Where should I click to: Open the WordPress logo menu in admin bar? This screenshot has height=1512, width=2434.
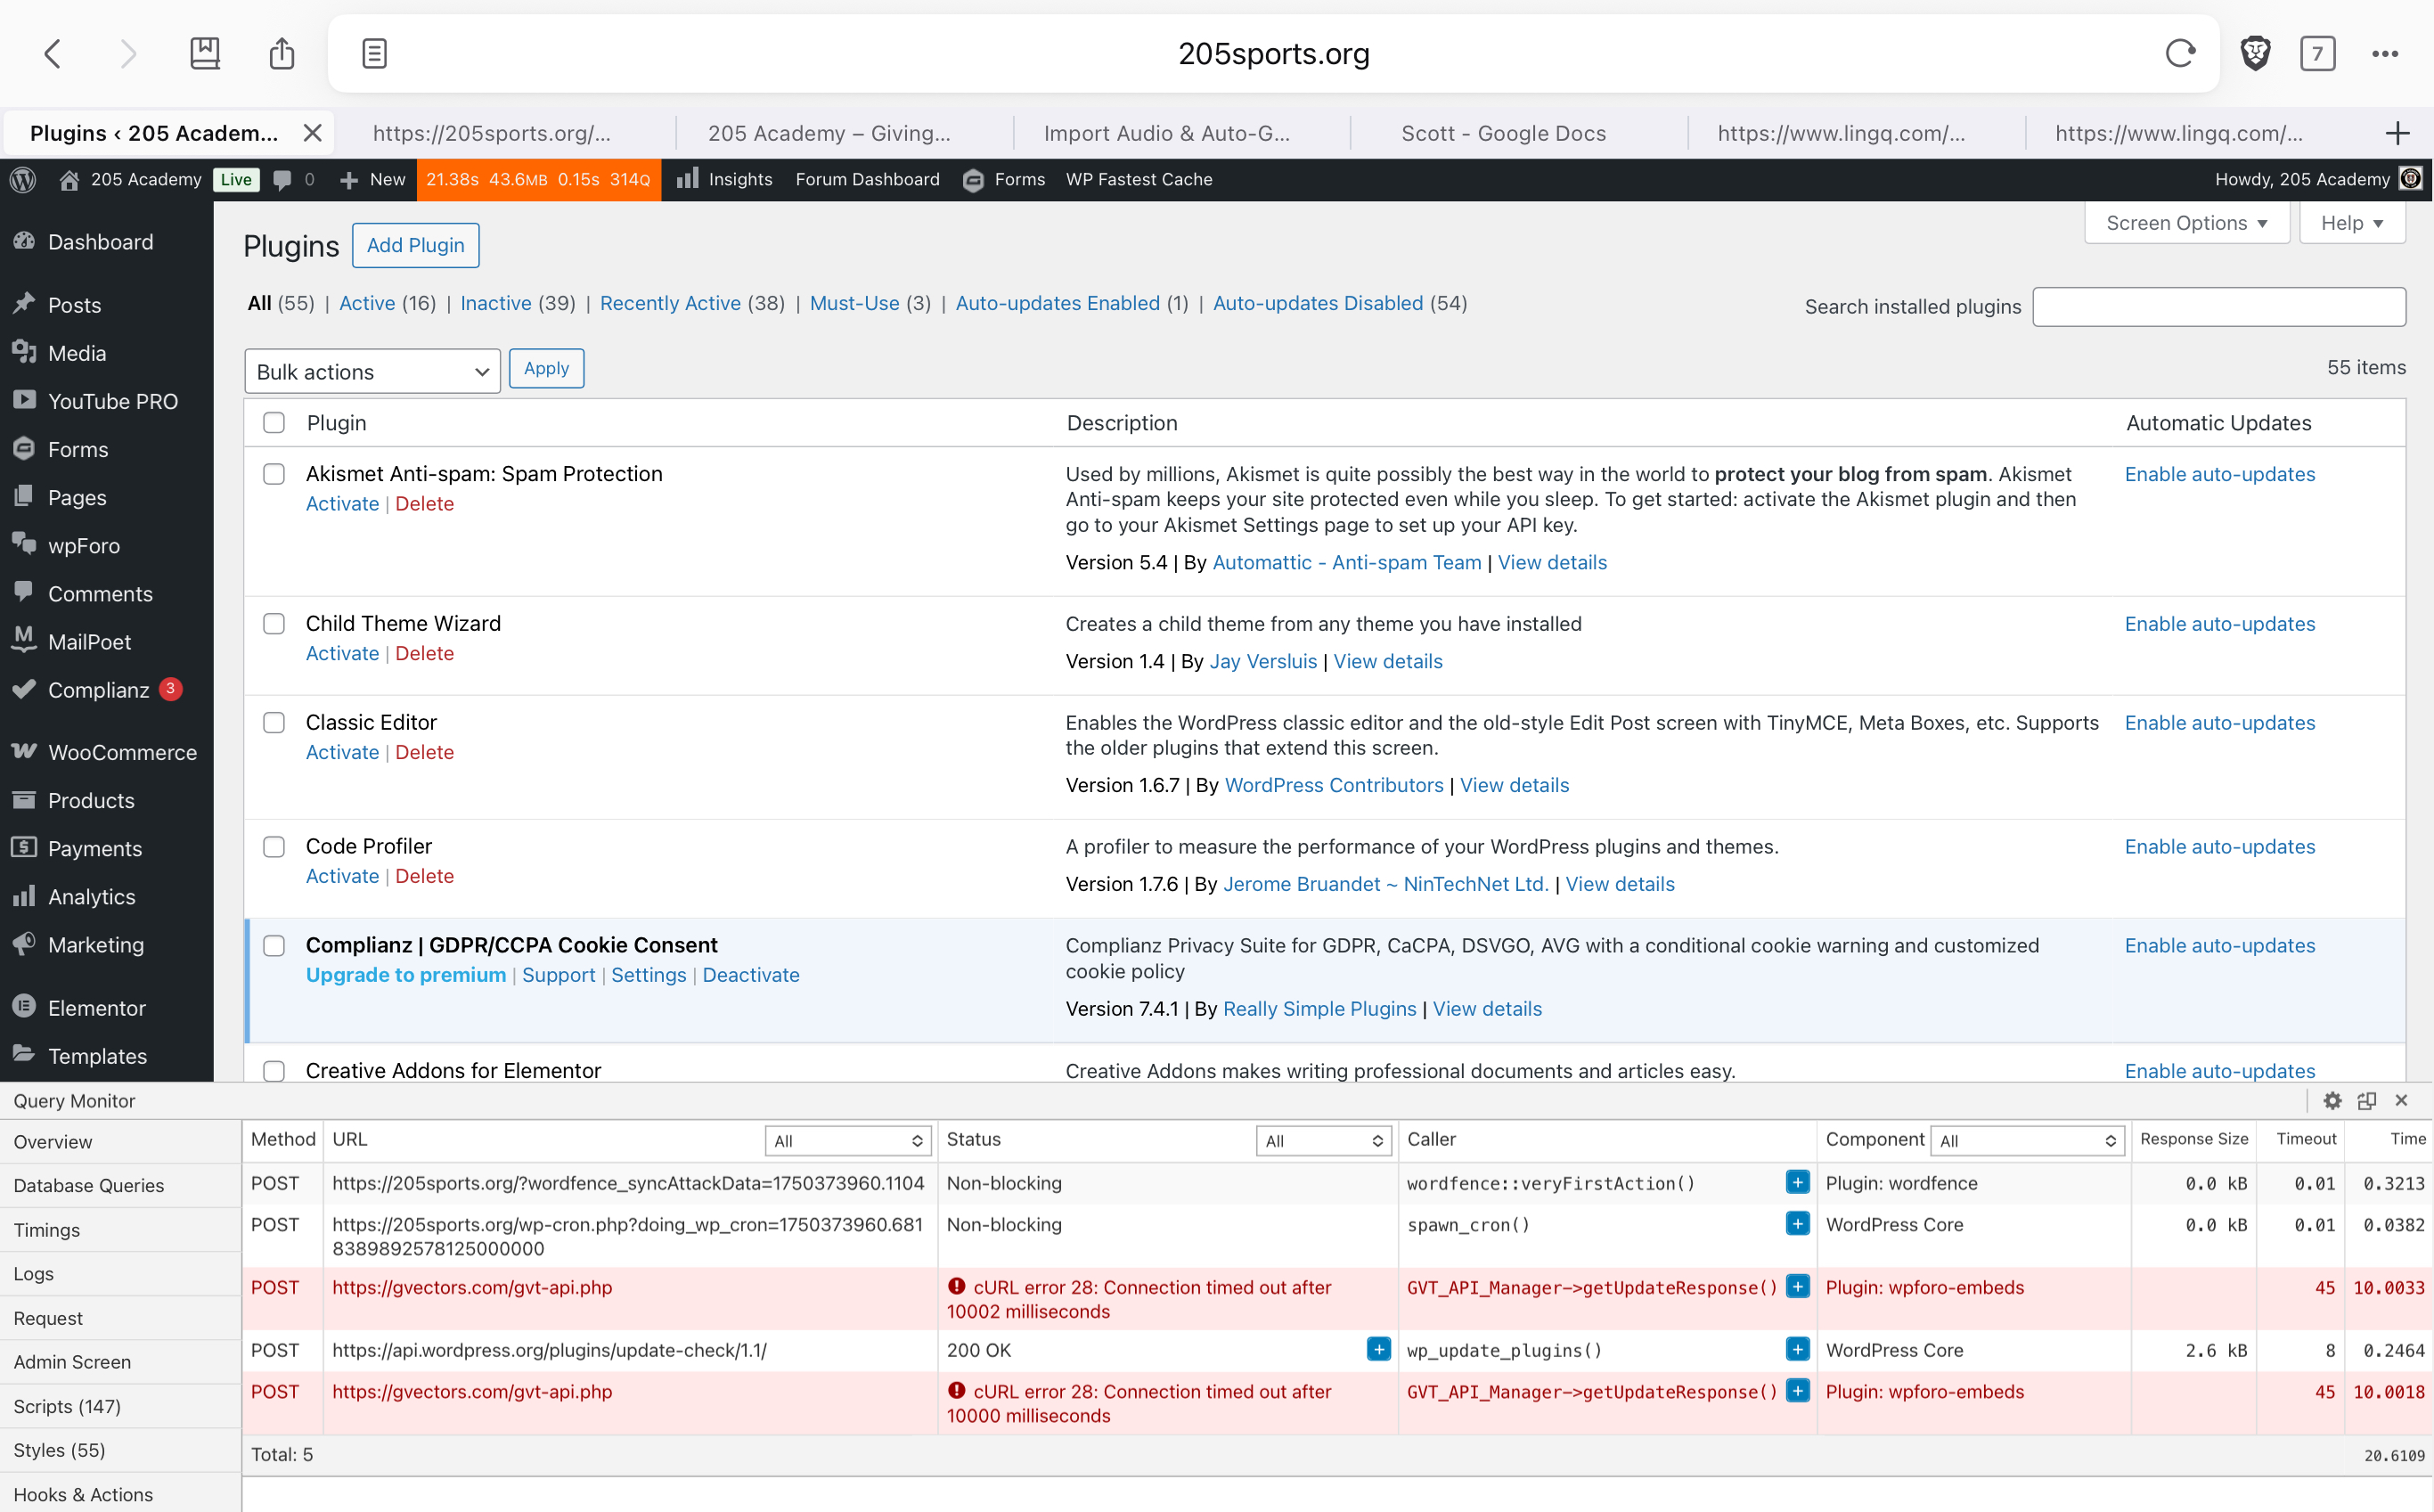tap(23, 179)
